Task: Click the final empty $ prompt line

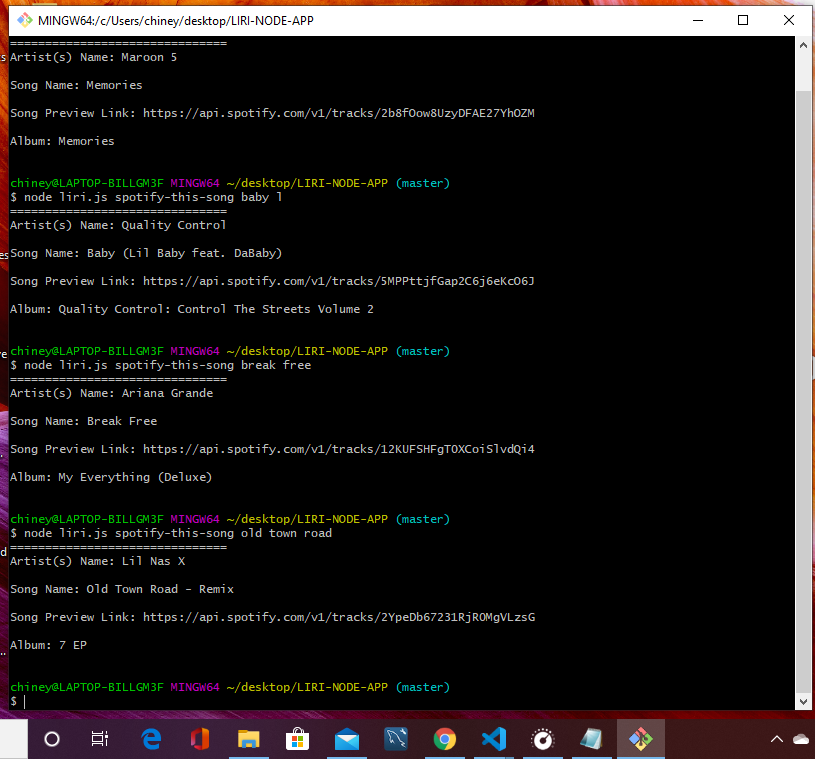Action: pyautogui.click(x=18, y=701)
